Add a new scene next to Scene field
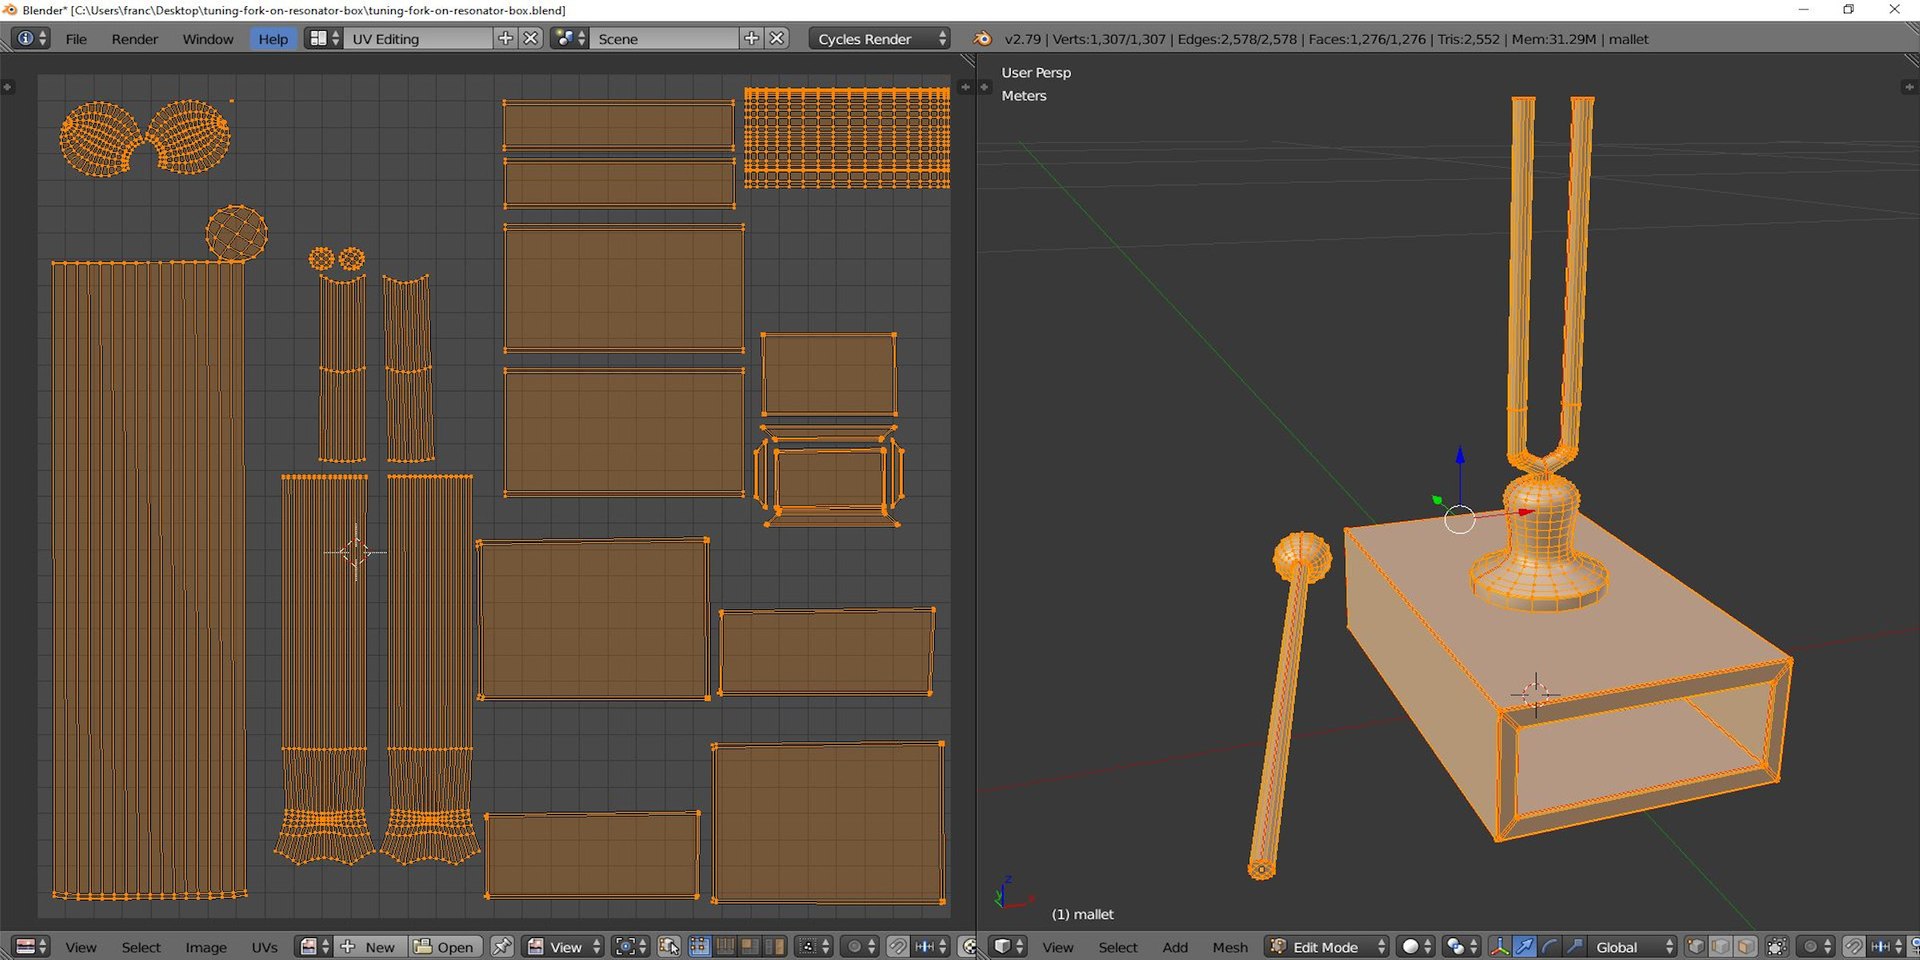Screen dimensions: 1920x960 [752, 38]
